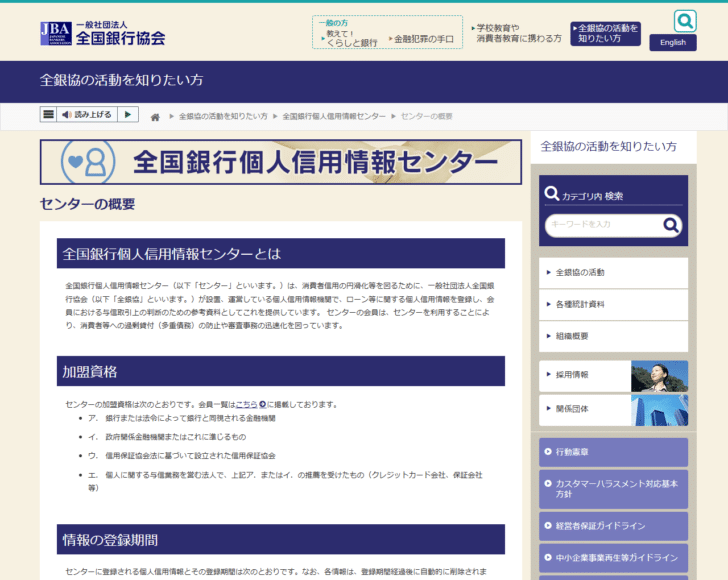Viewport: 728px width, 580px height.
Task: Click the 加盟資格 section heading
Action: click(x=281, y=371)
